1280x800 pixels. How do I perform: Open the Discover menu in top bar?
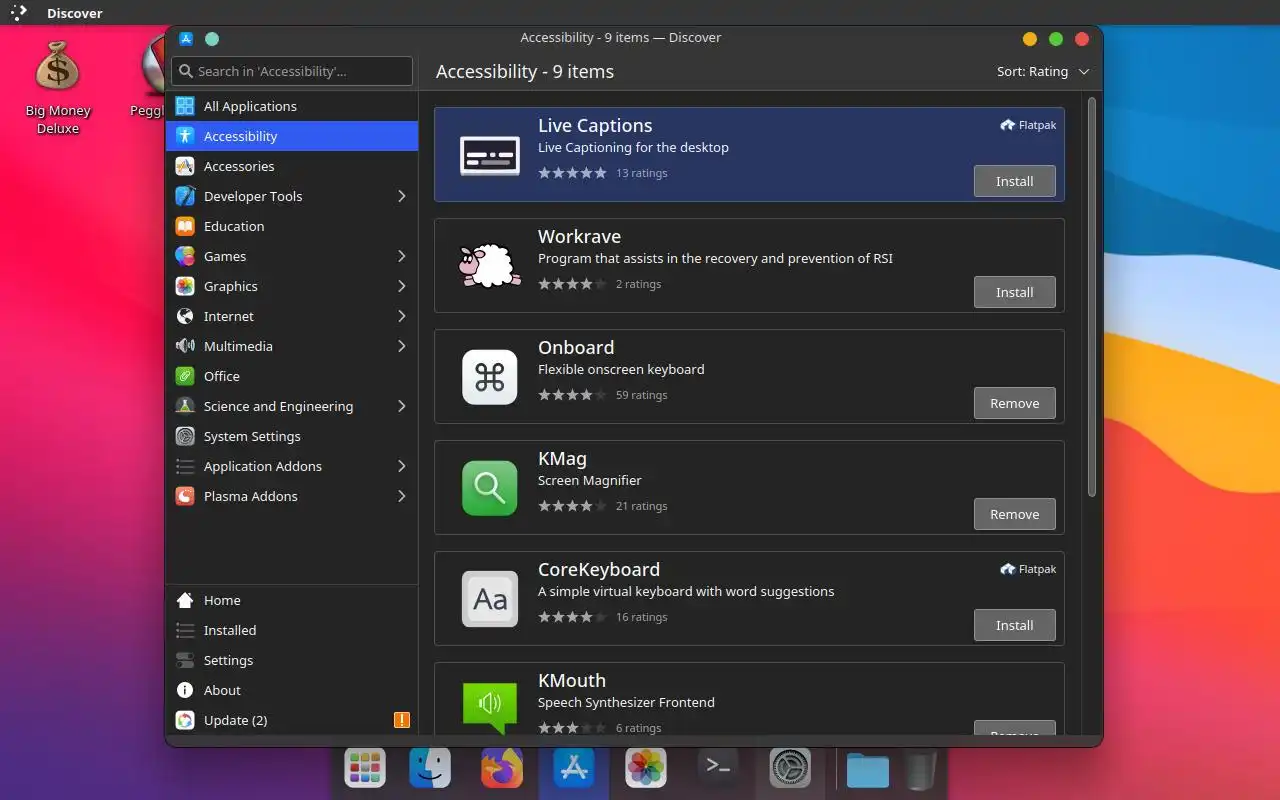[74, 13]
